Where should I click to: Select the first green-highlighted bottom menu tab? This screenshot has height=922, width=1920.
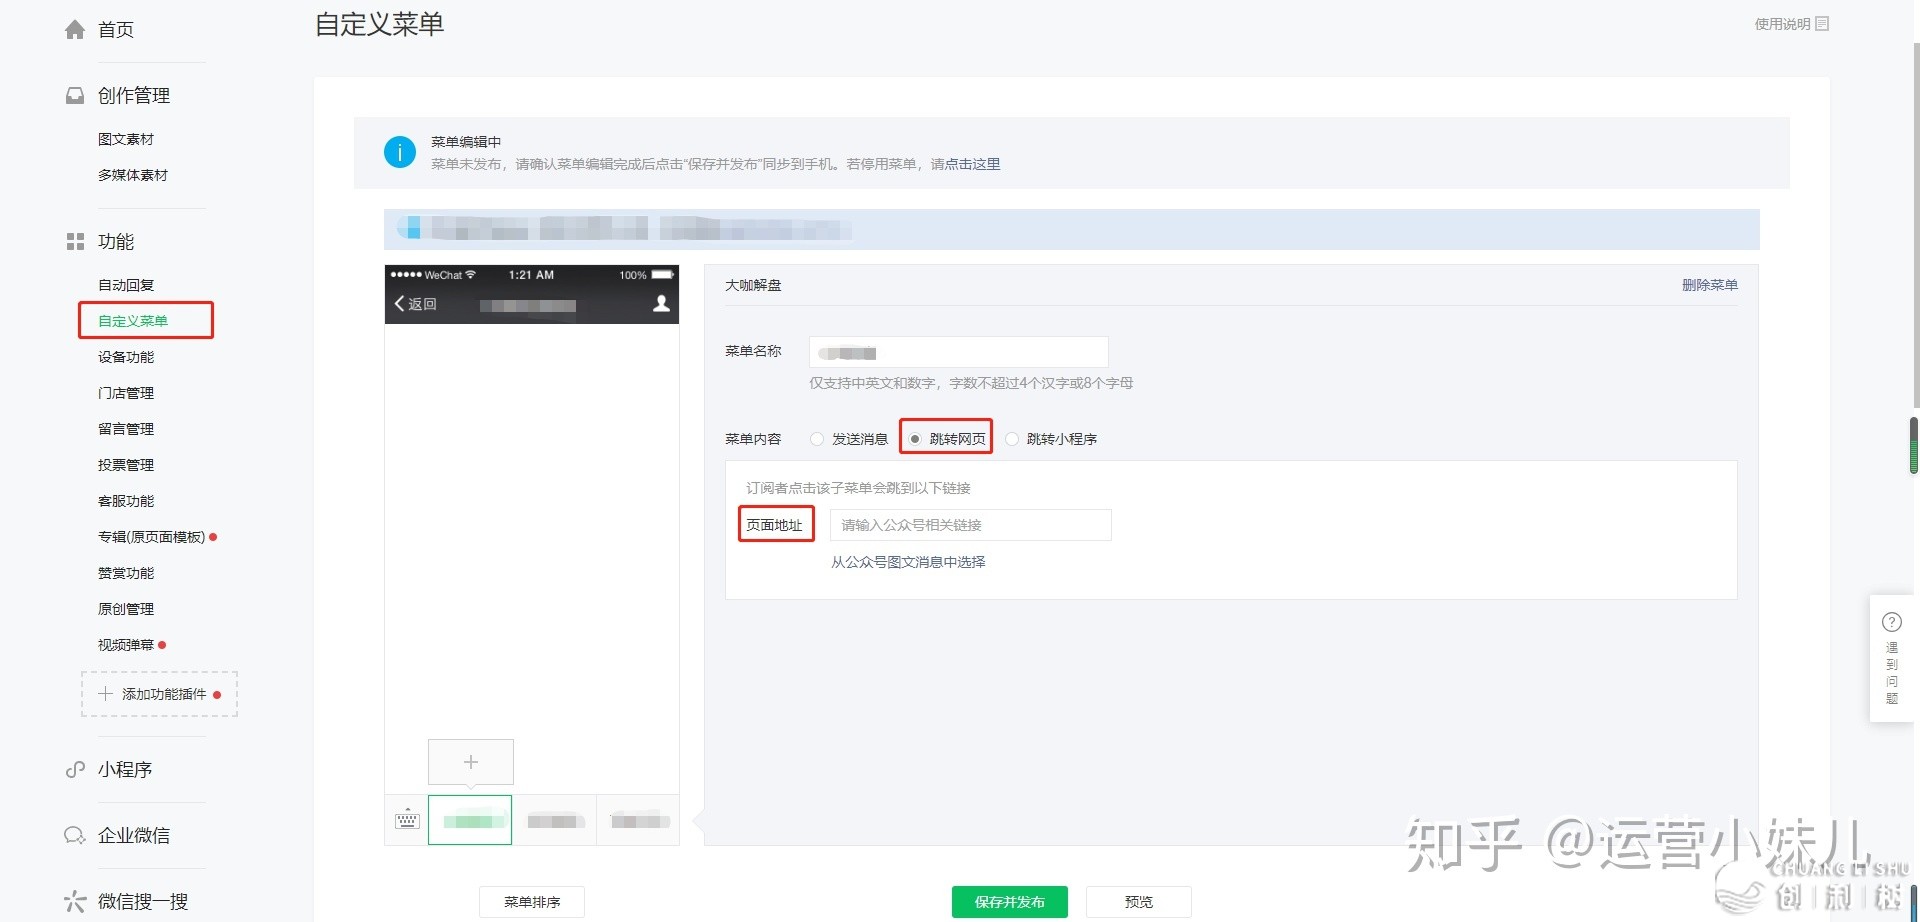tap(470, 820)
